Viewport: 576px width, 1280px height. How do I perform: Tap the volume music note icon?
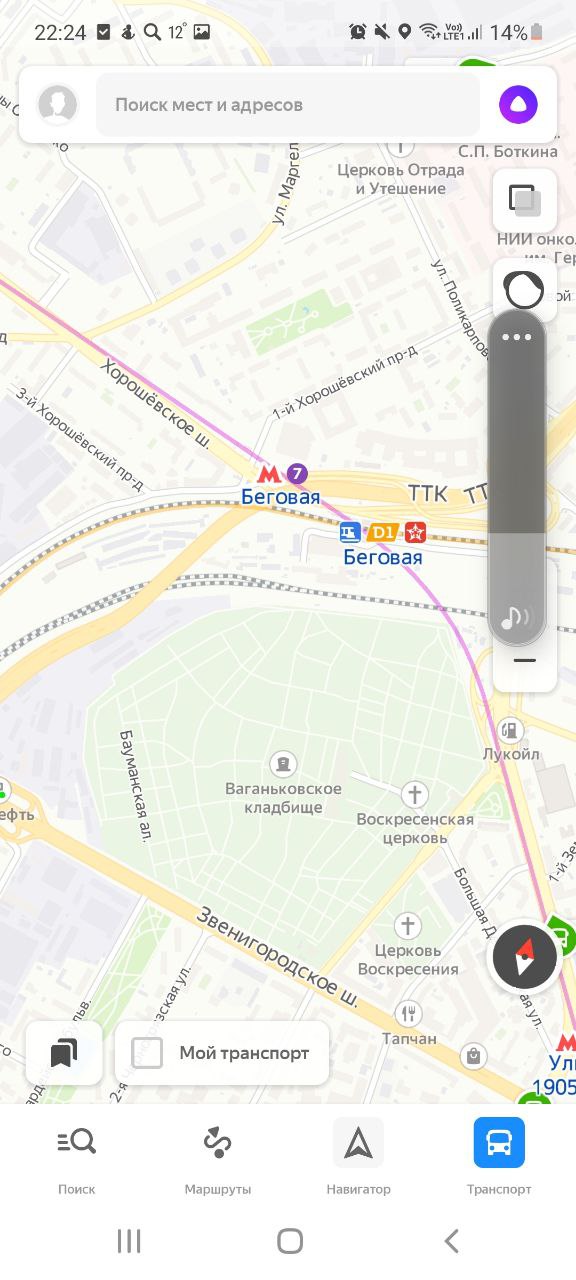click(x=515, y=616)
